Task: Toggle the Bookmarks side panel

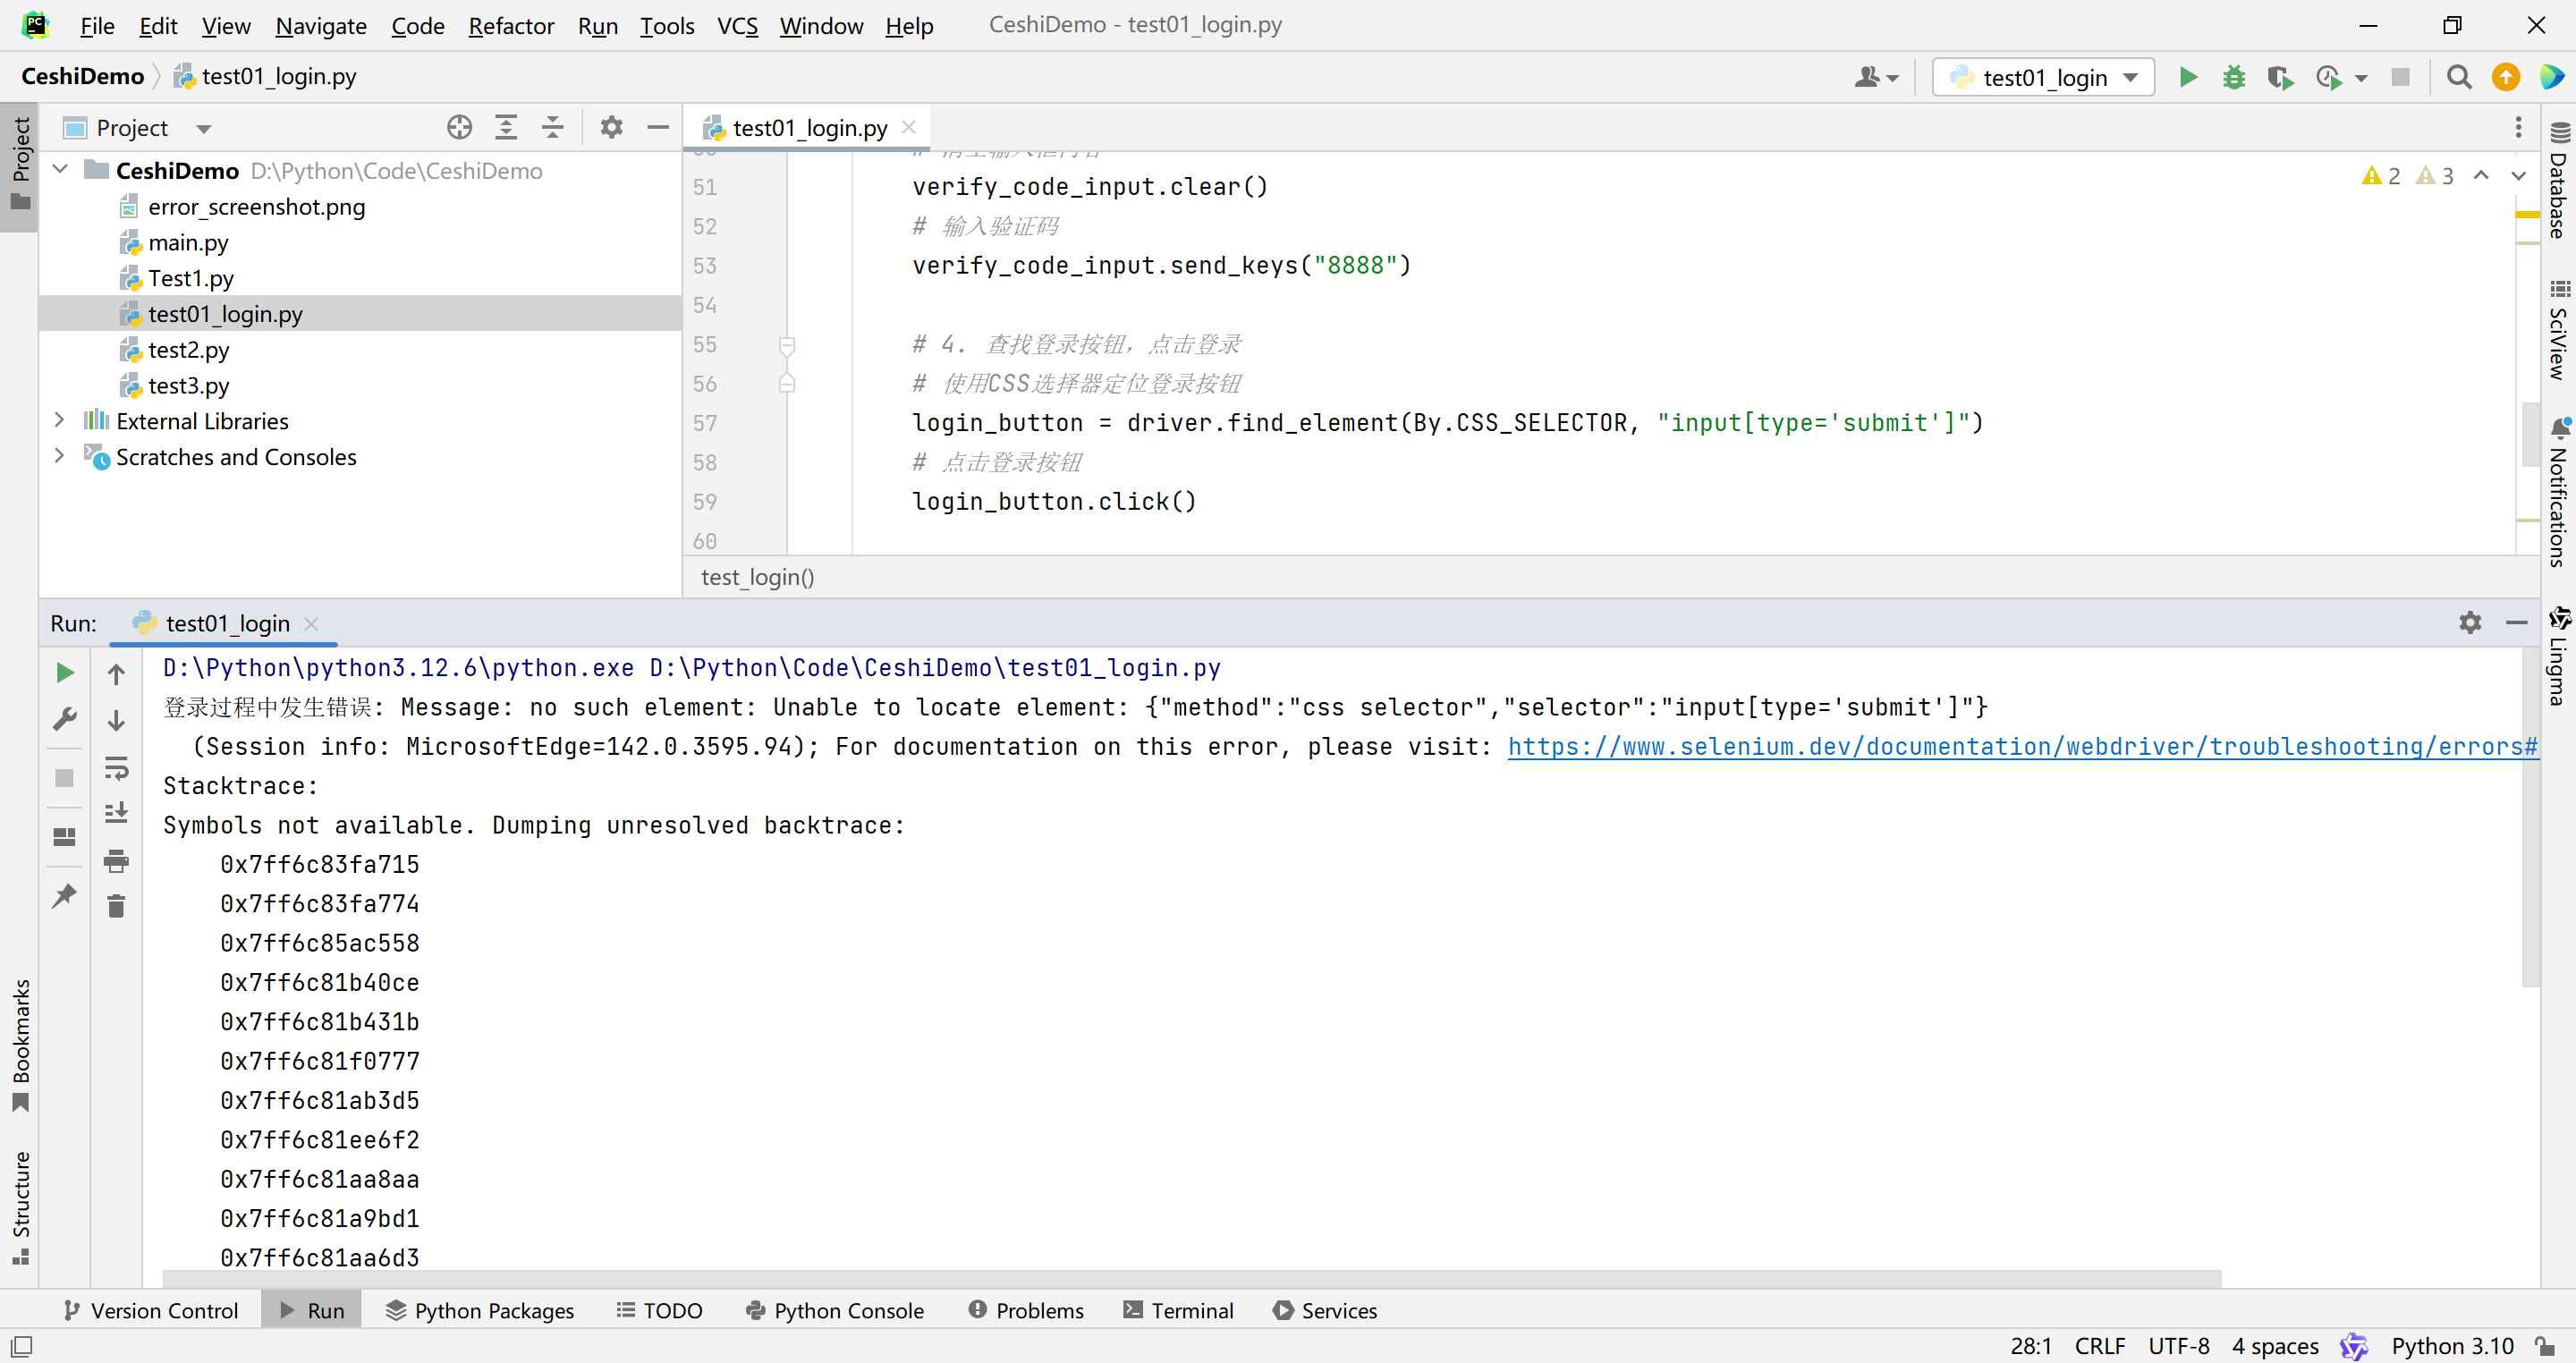Action: (x=20, y=1046)
